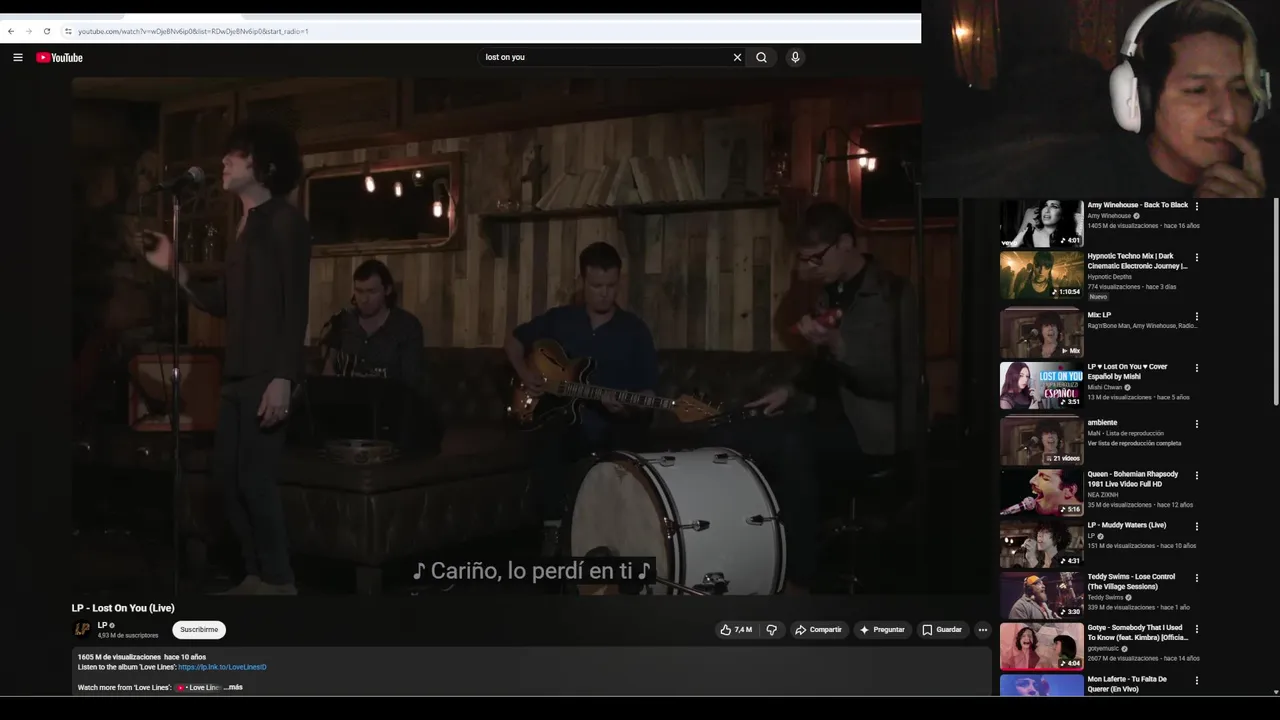Click the Preguntar button
This screenshot has height=720, width=1280.
pyautogui.click(x=881, y=630)
